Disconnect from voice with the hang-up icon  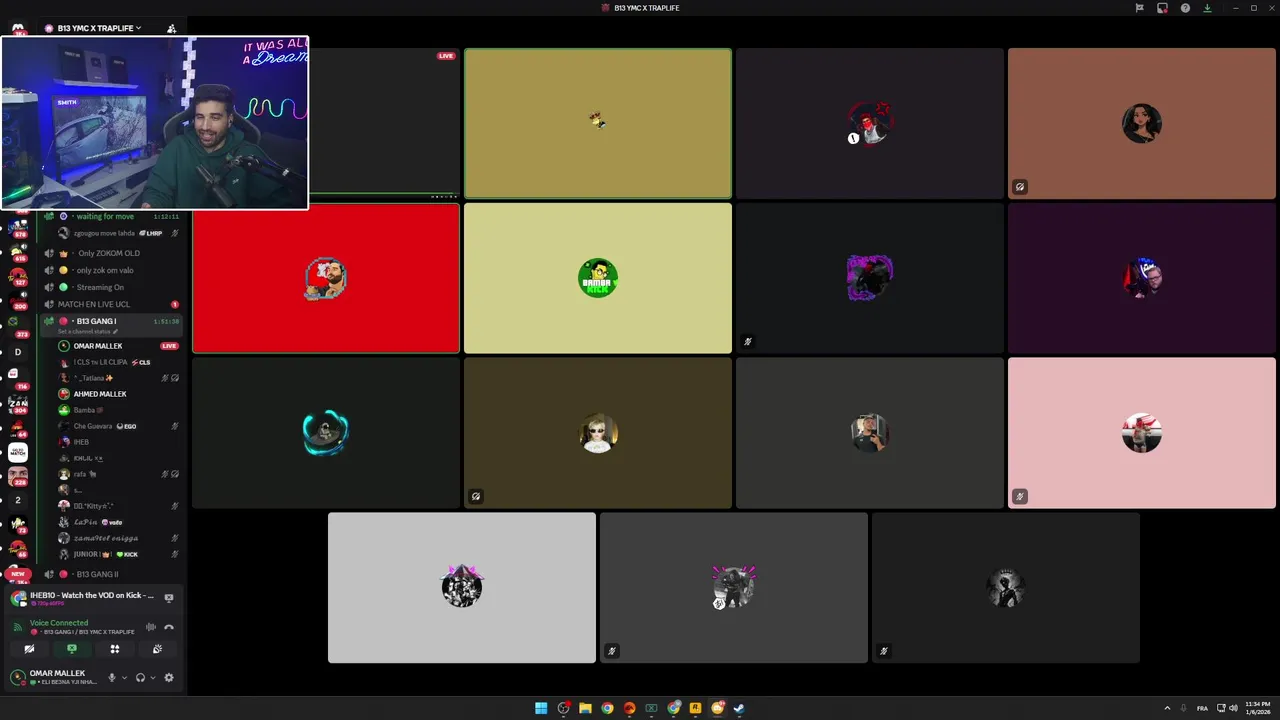click(169, 627)
